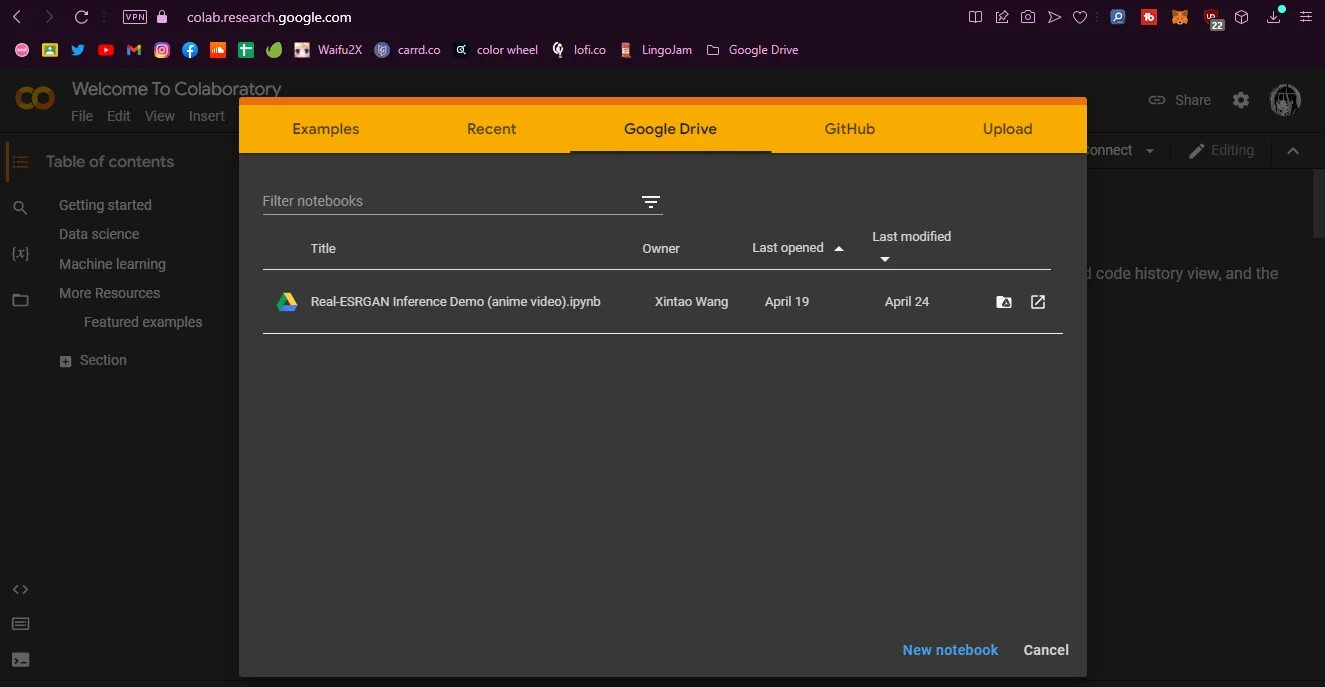This screenshot has width=1325, height=687.
Task: Open the Gmail bookmark icon
Action: 134,50
